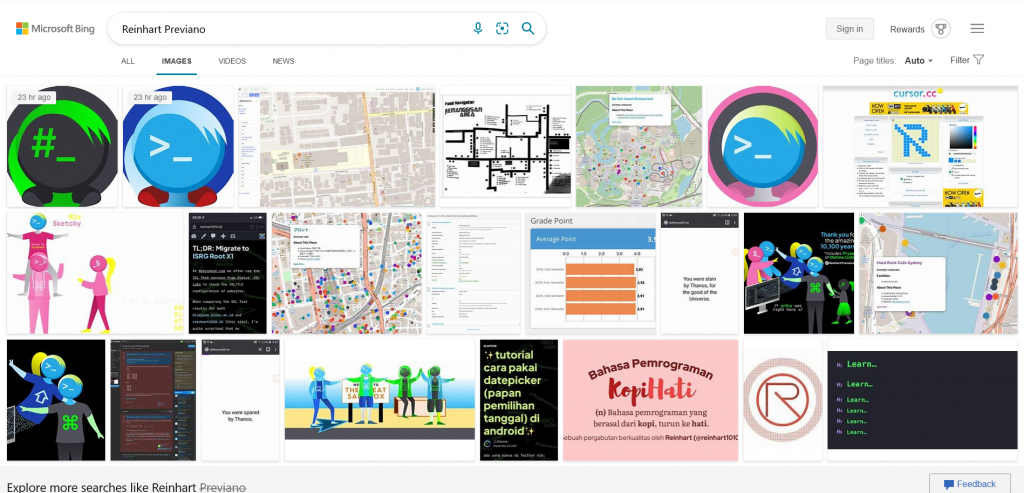
Task: Open the red circular R logo image
Action: tap(782, 400)
